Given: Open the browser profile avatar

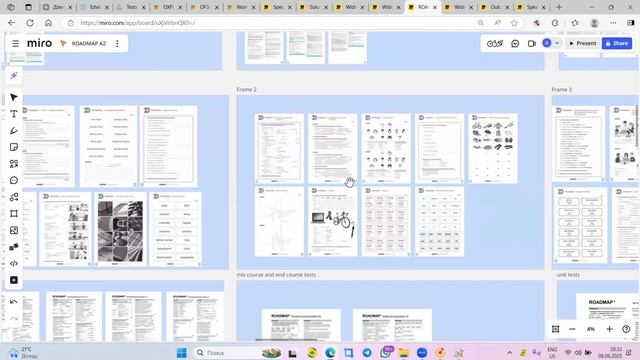Looking at the screenshot, I should click(x=594, y=23).
